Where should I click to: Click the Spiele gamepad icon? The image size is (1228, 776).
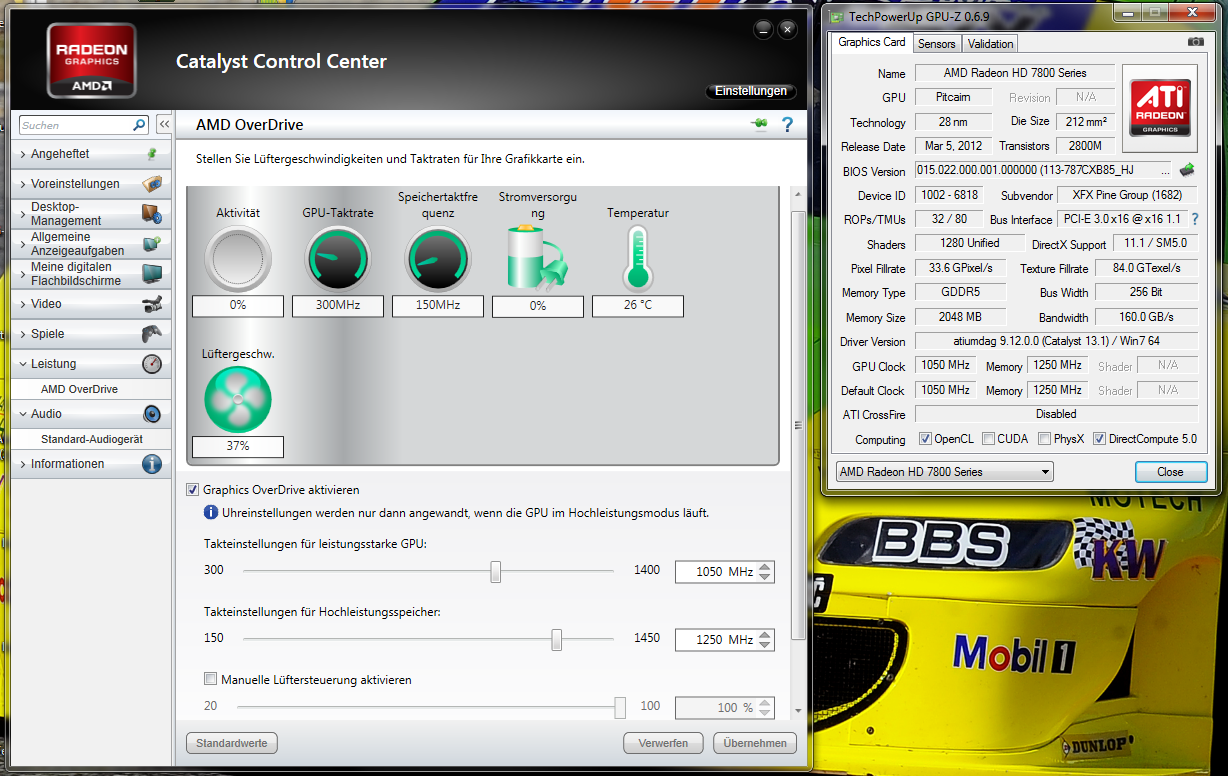(x=151, y=334)
